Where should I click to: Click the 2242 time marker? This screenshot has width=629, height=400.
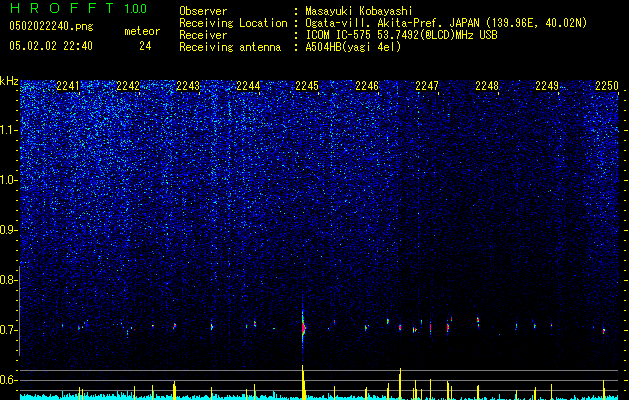point(128,85)
